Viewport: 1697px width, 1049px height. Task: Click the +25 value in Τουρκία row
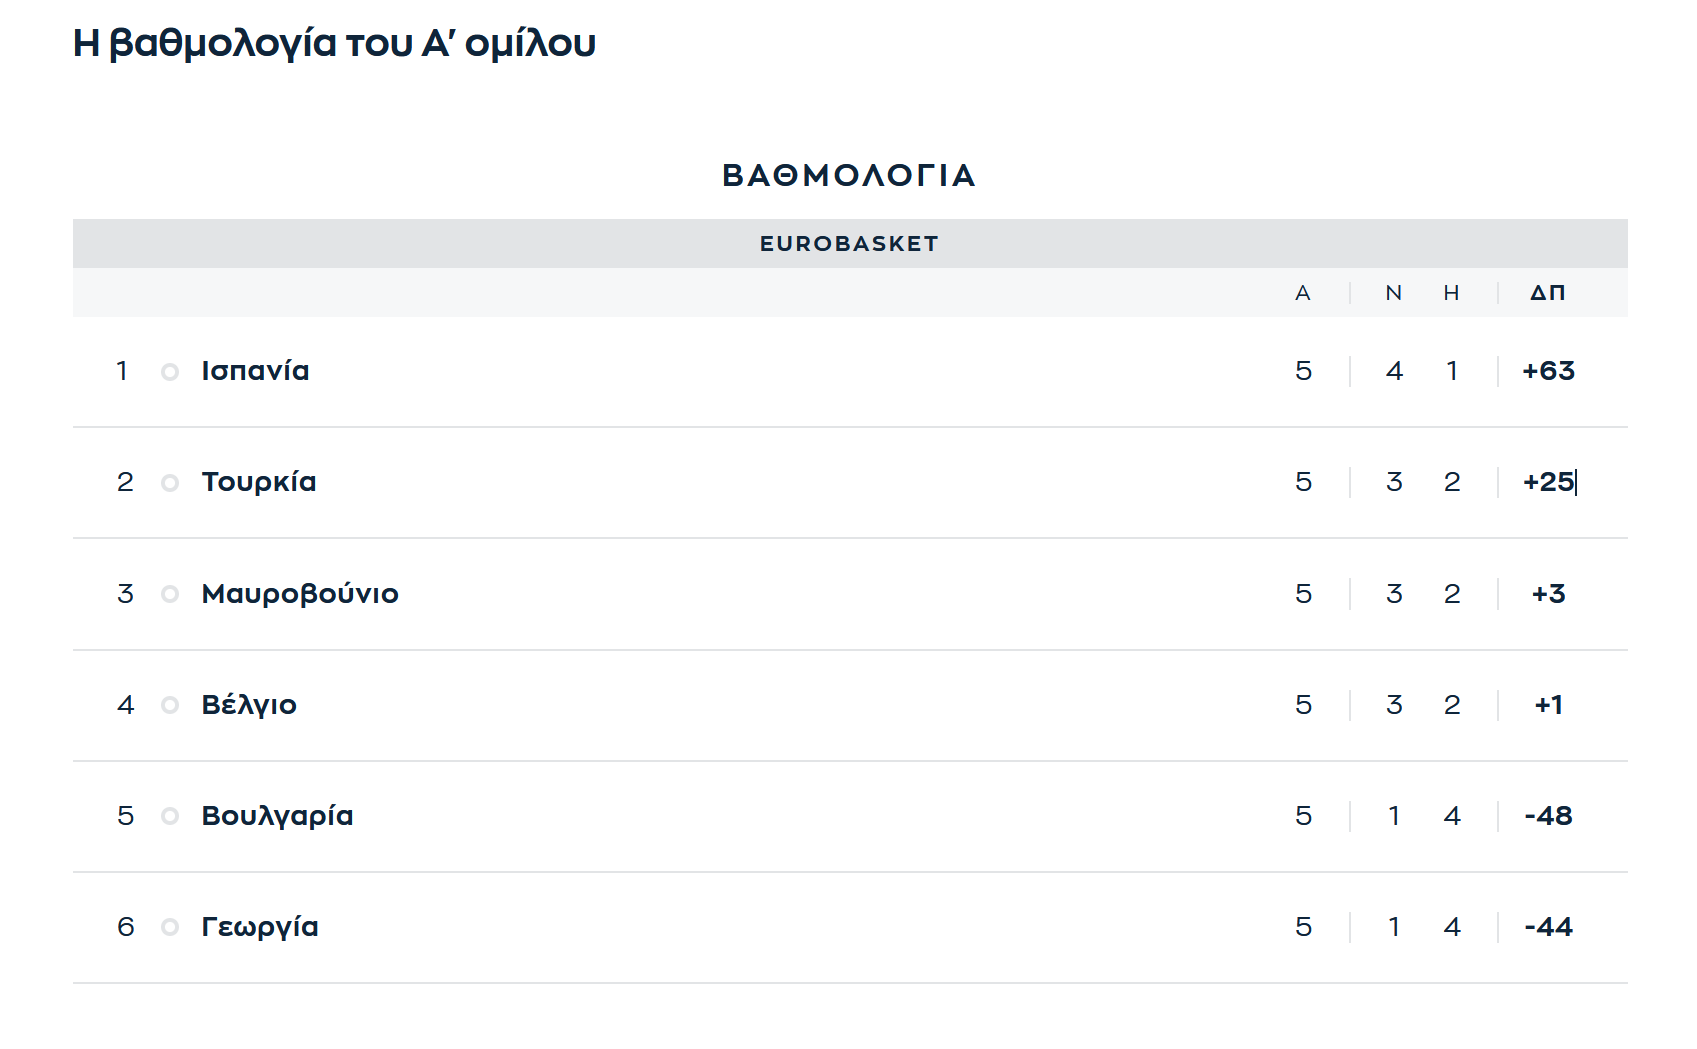point(1549,482)
